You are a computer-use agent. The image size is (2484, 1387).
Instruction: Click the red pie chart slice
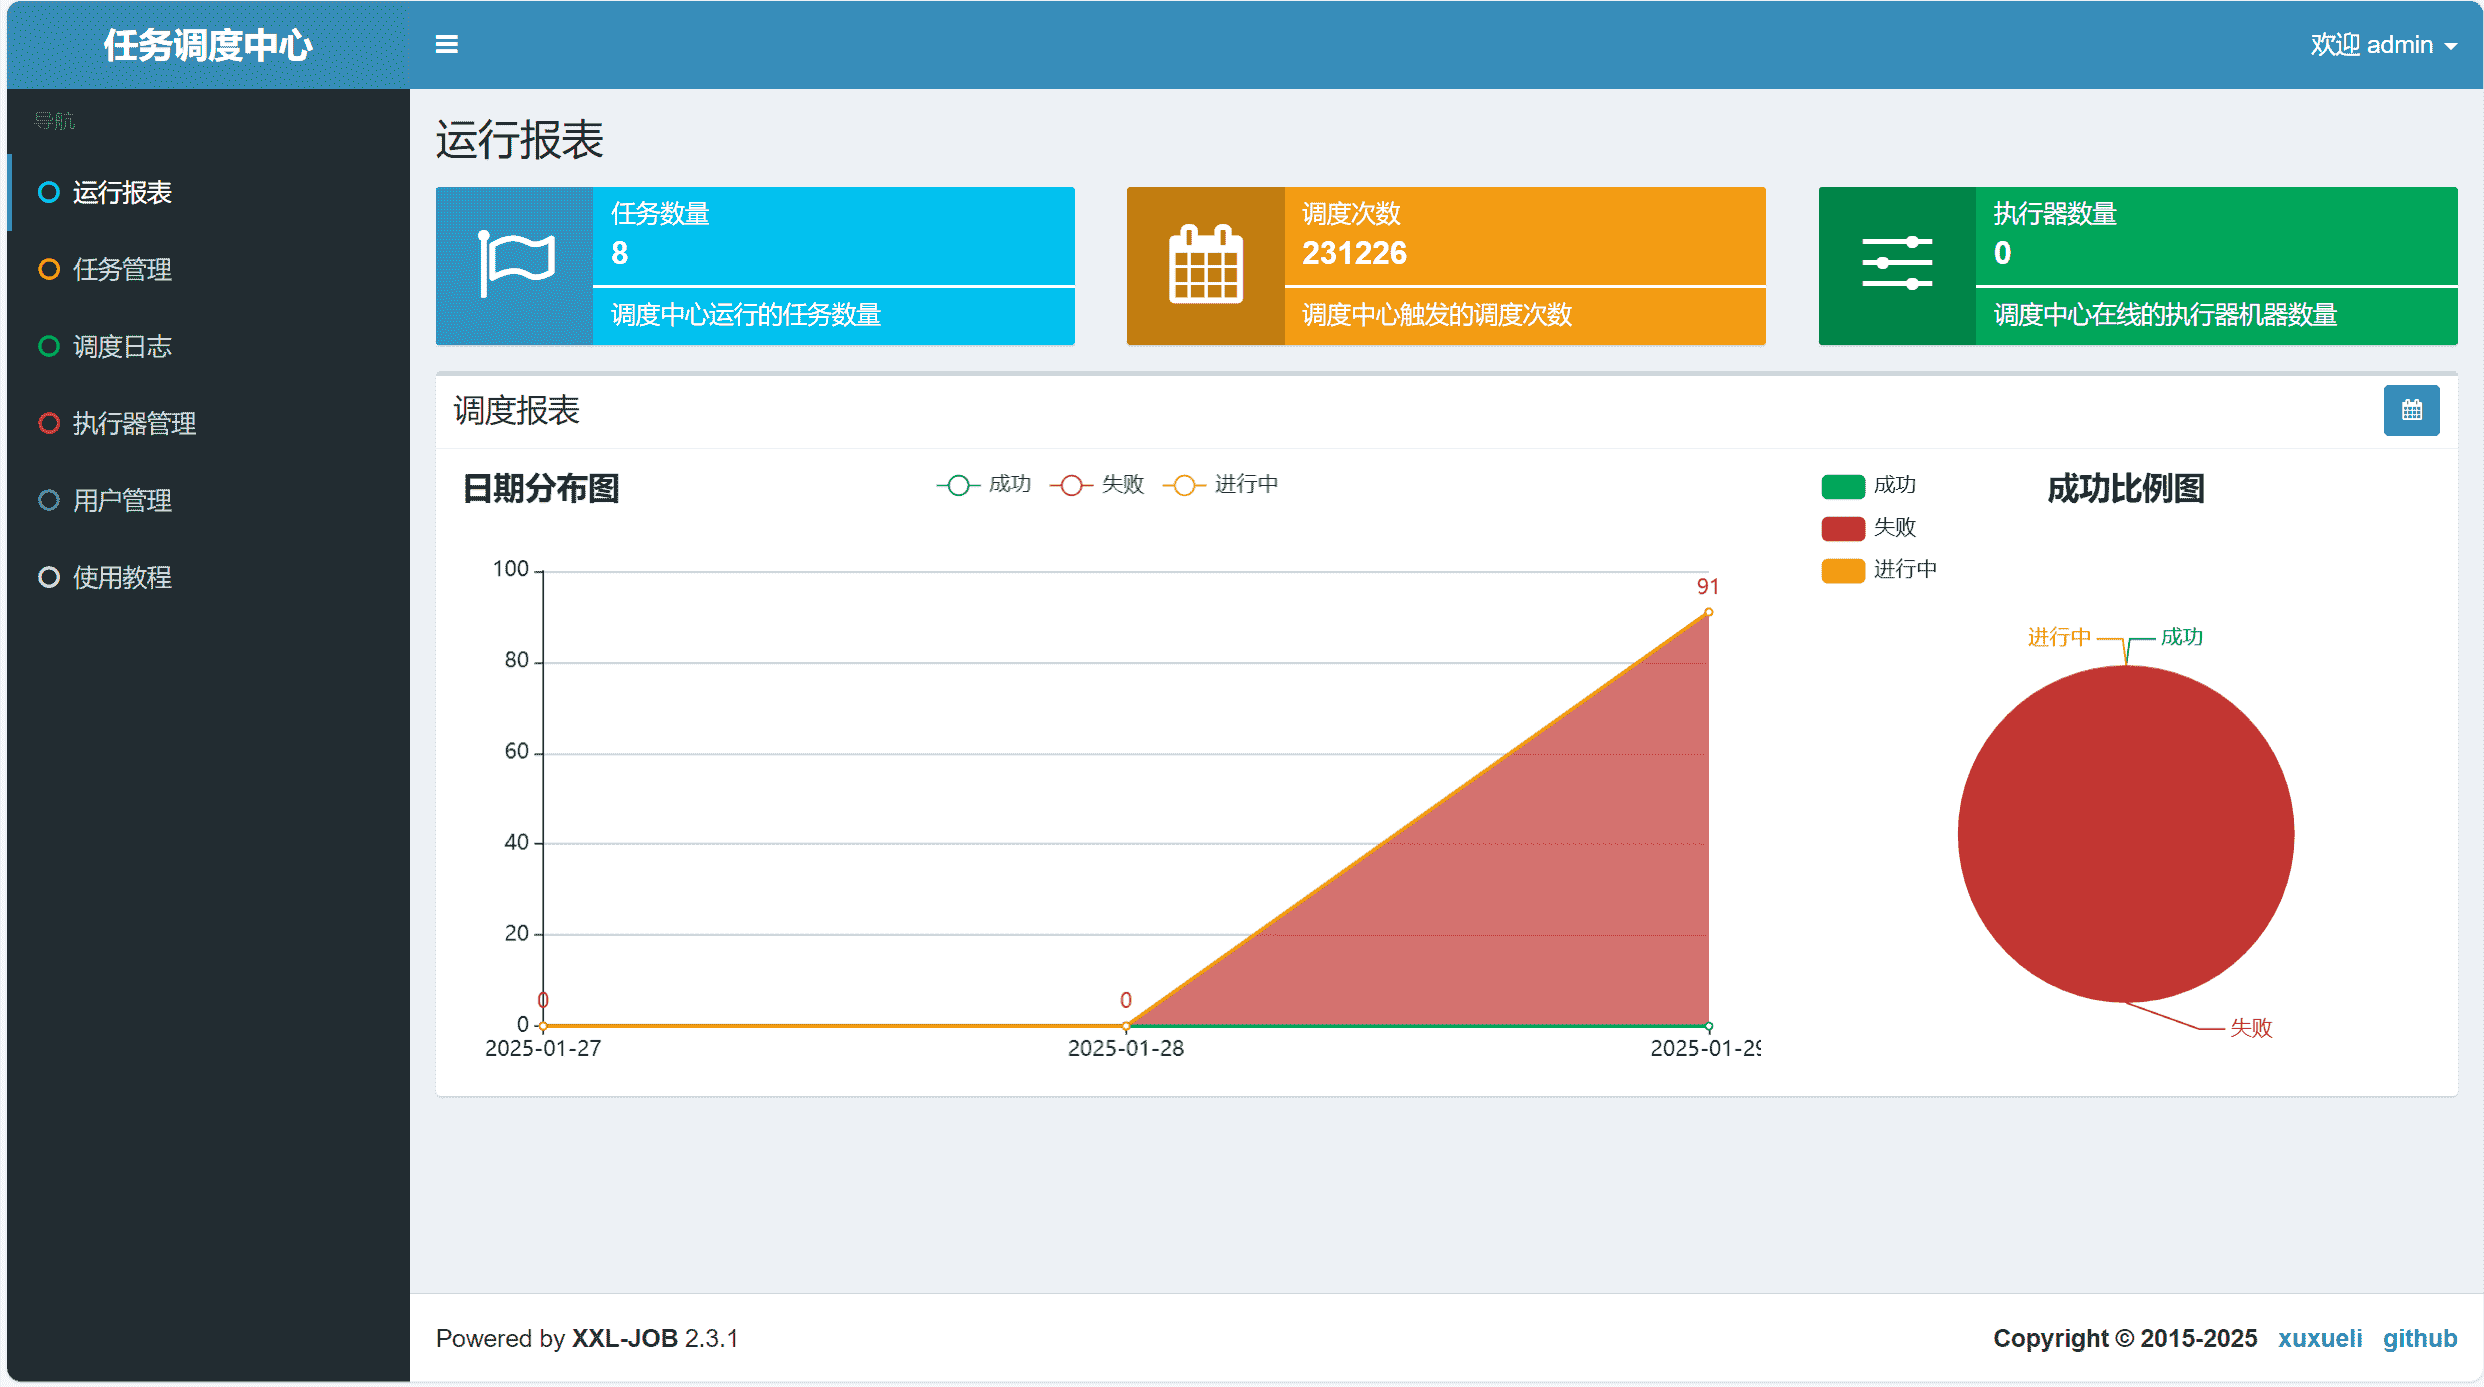tap(2125, 835)
